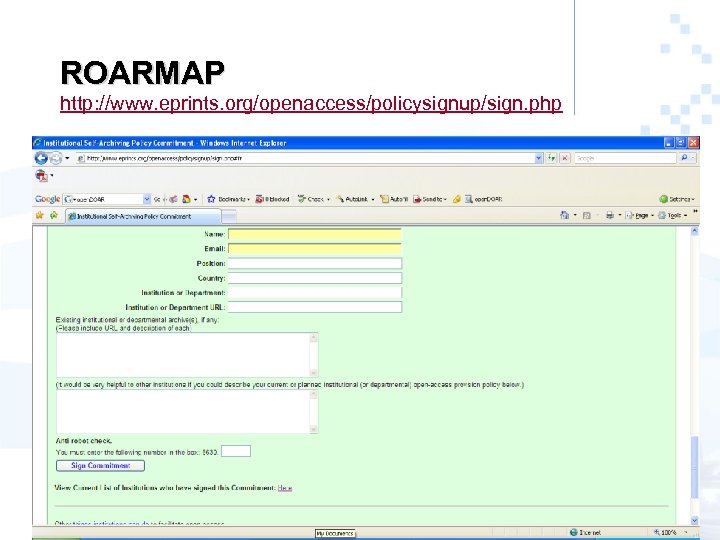
Task: Click the Institution or Department URL field
Action: coord(315,307)
